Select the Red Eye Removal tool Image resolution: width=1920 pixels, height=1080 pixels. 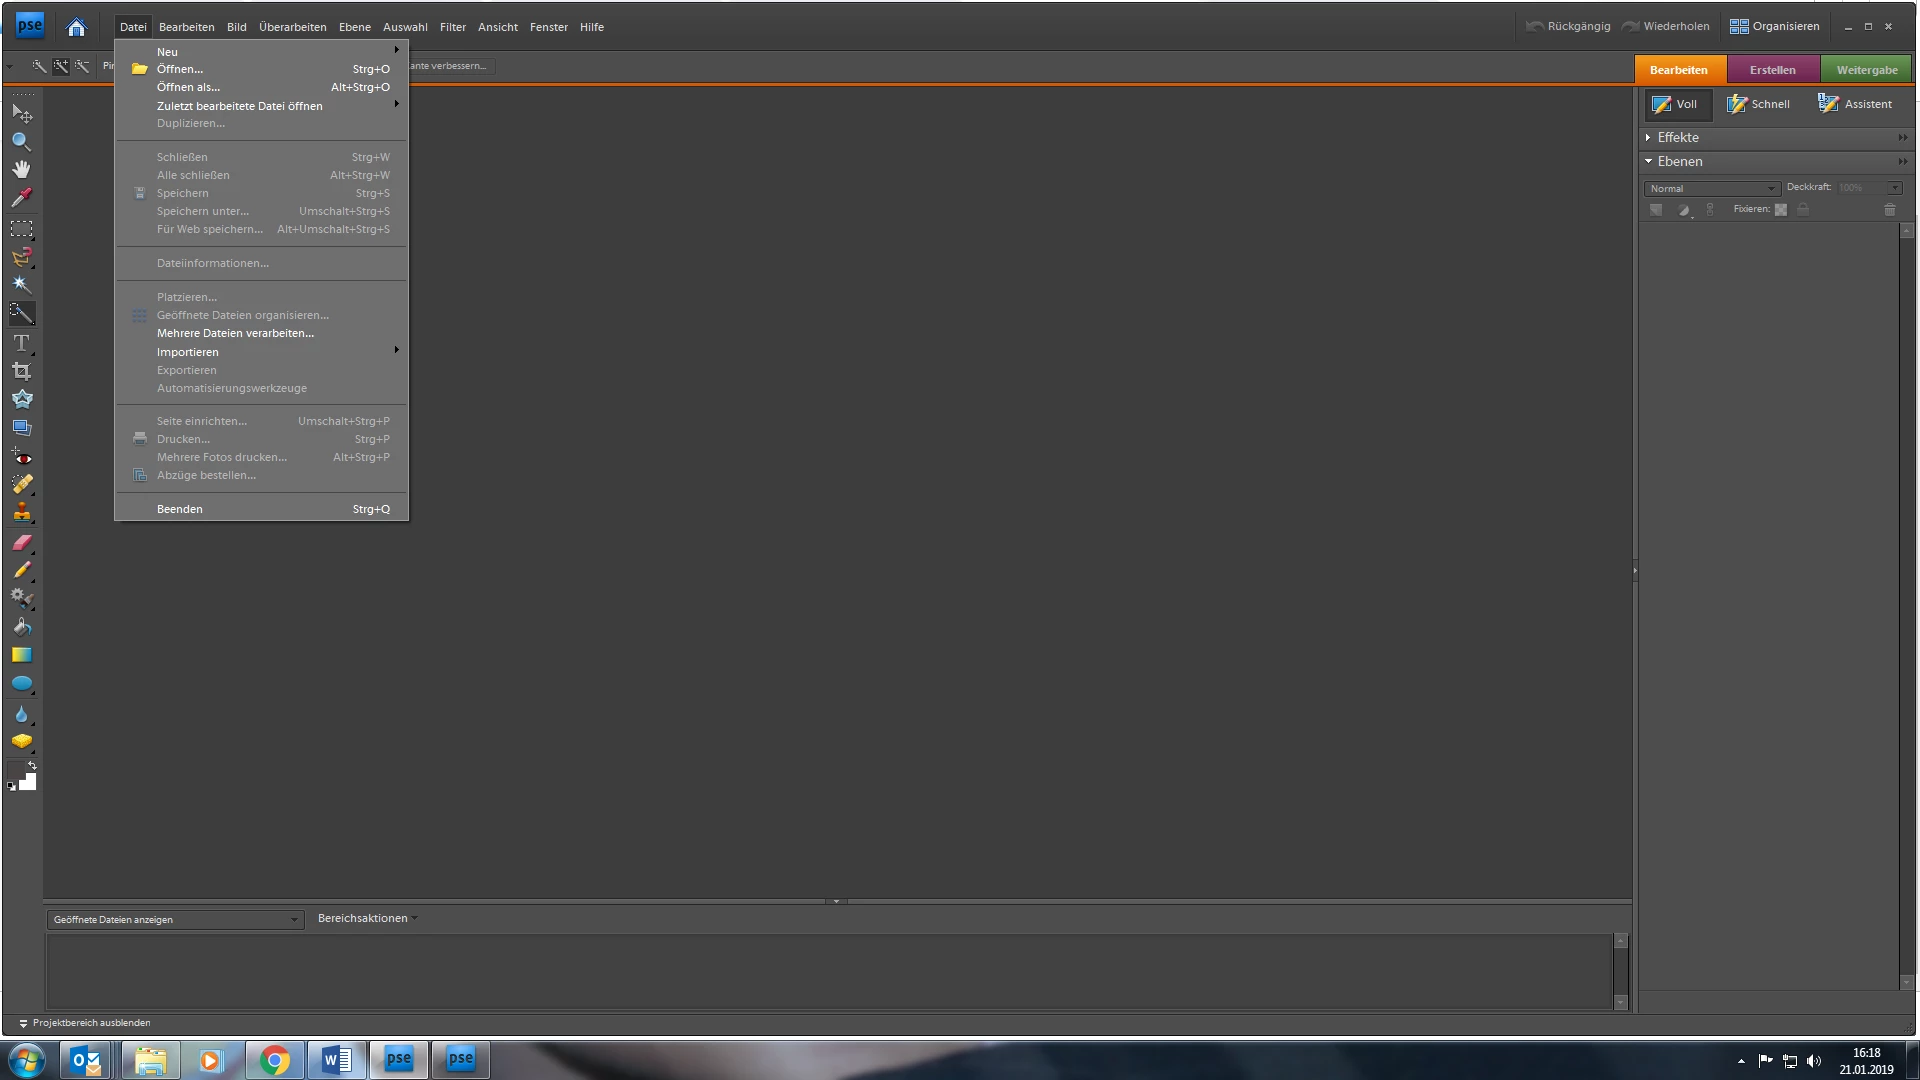pyautogui.click(x=21, y=457)
